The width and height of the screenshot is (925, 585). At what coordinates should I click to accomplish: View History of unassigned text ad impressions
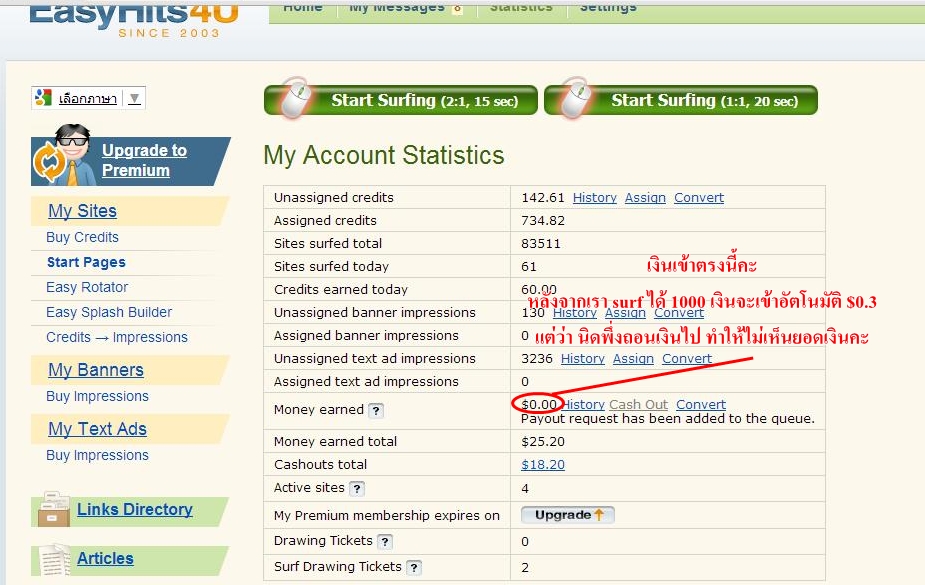583,359
